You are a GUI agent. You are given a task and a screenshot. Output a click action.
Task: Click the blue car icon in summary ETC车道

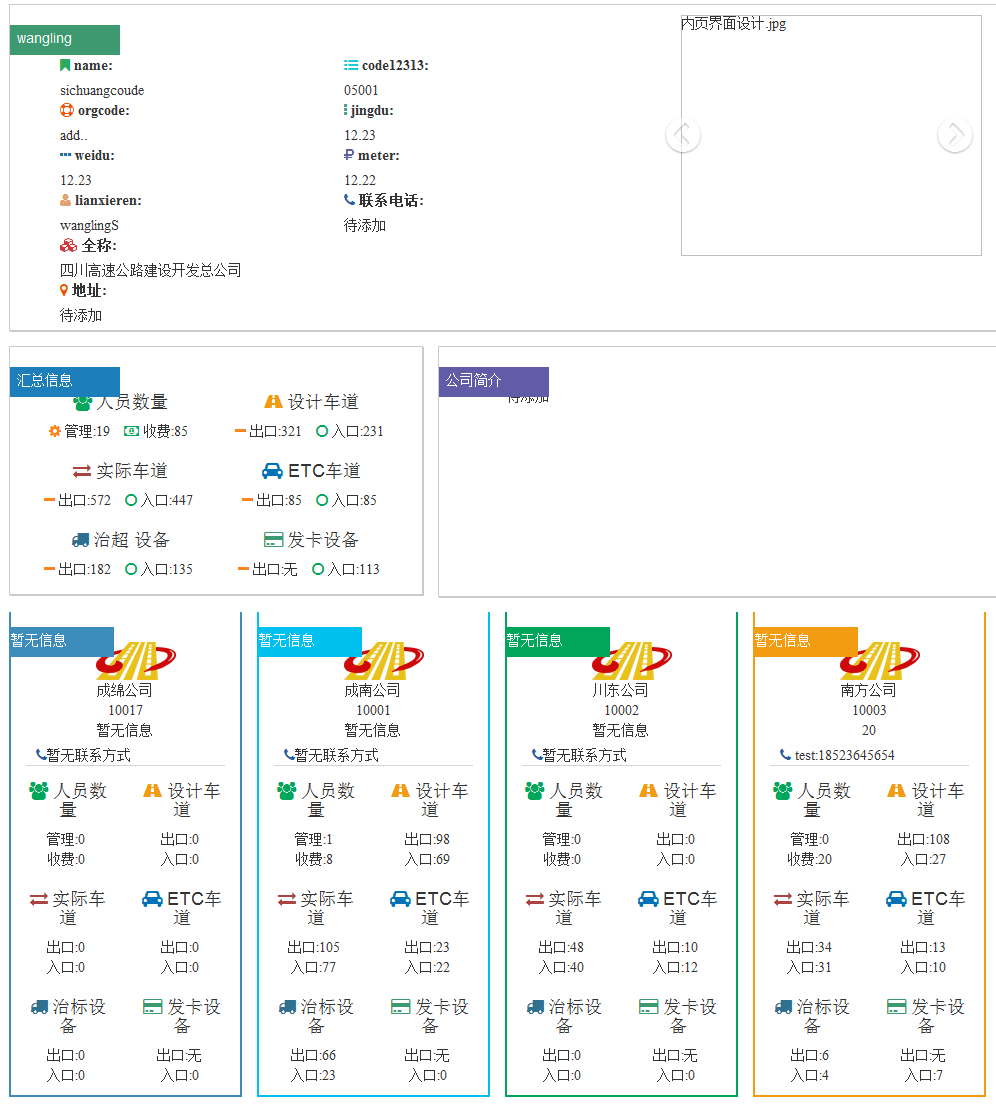(x=272, y=471)
